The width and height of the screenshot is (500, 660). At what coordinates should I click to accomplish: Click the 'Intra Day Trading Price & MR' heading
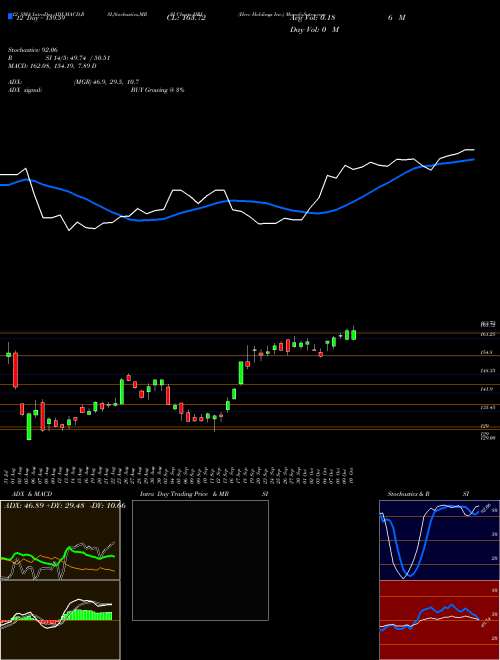click(184, 494)
